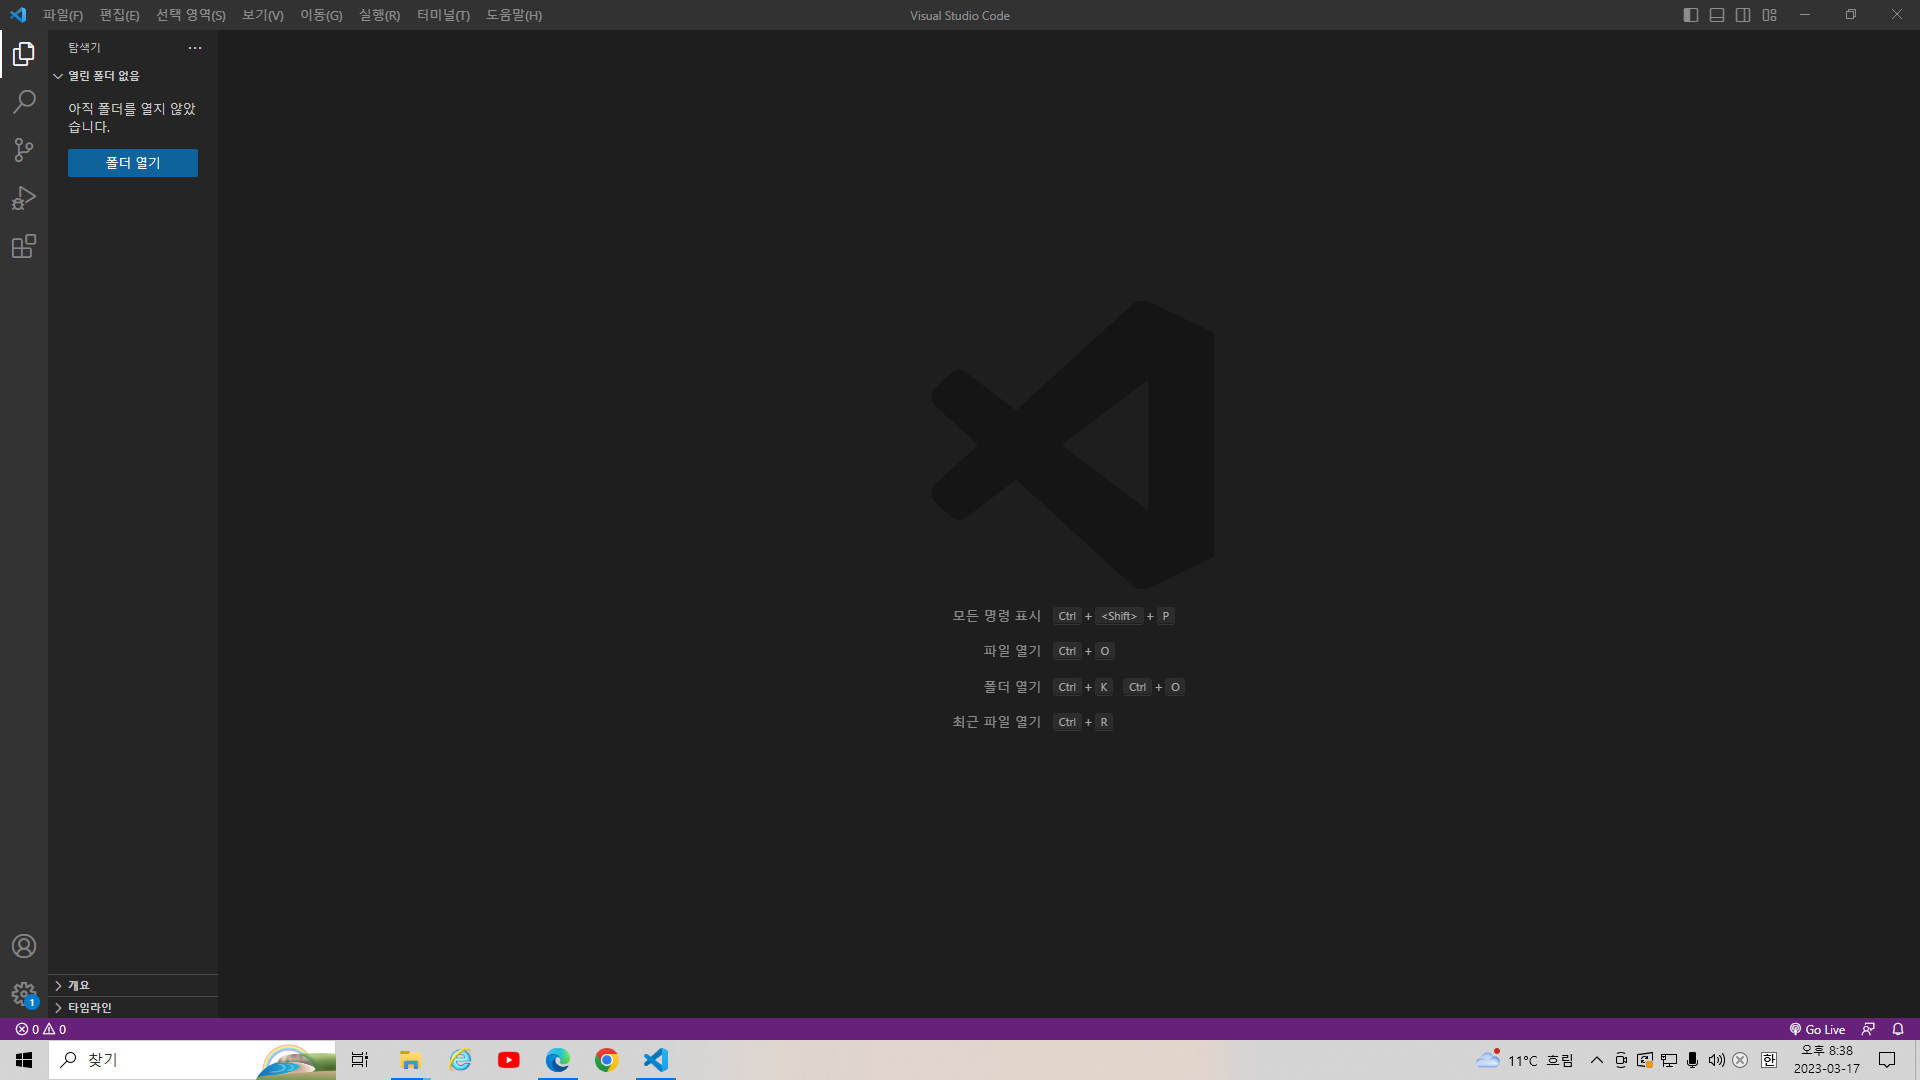Open Task View on the taskbar
Image resolution: width=1920 pixels, height=1080 pixels.
tap(360, 1060)
